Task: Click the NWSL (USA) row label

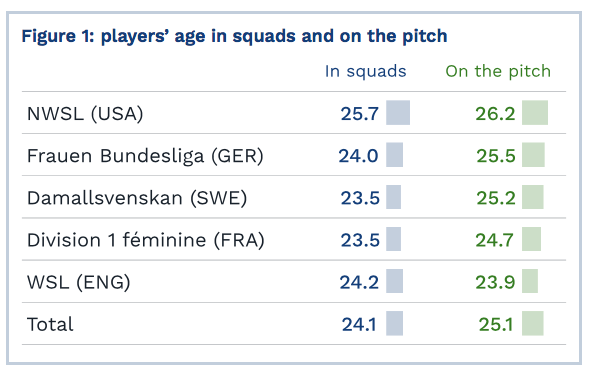Action: tap(85, 114)
